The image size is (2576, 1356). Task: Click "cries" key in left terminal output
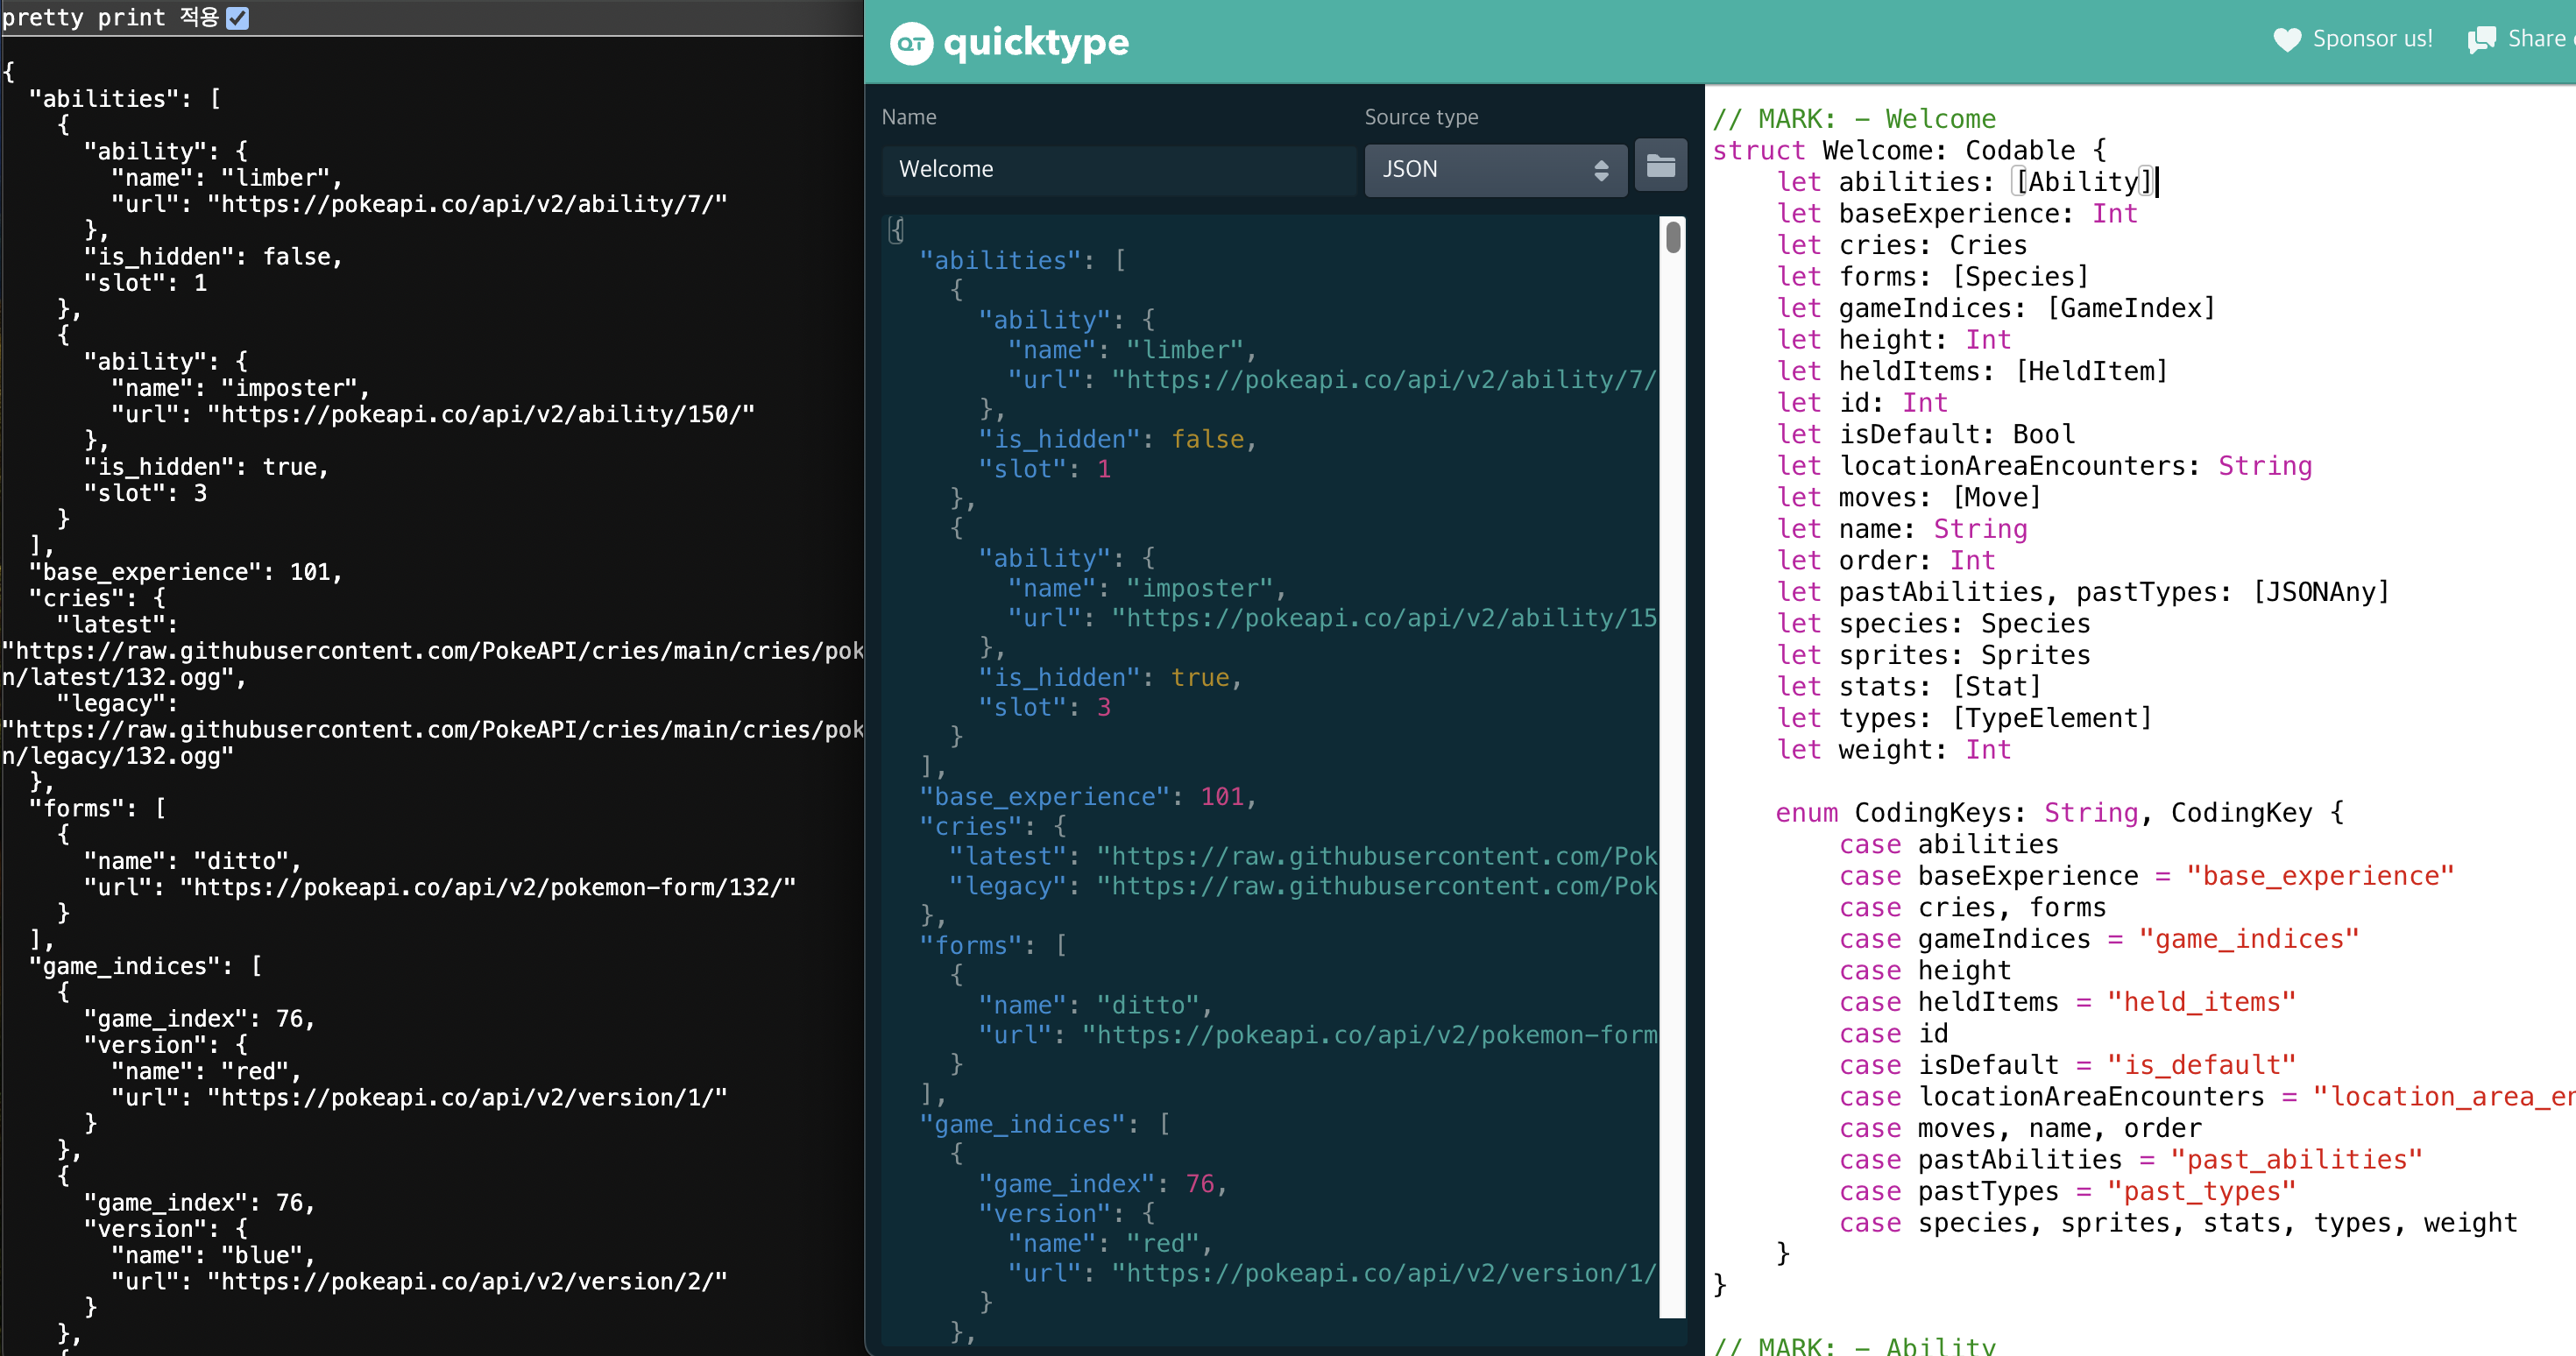tap(76, 598)
